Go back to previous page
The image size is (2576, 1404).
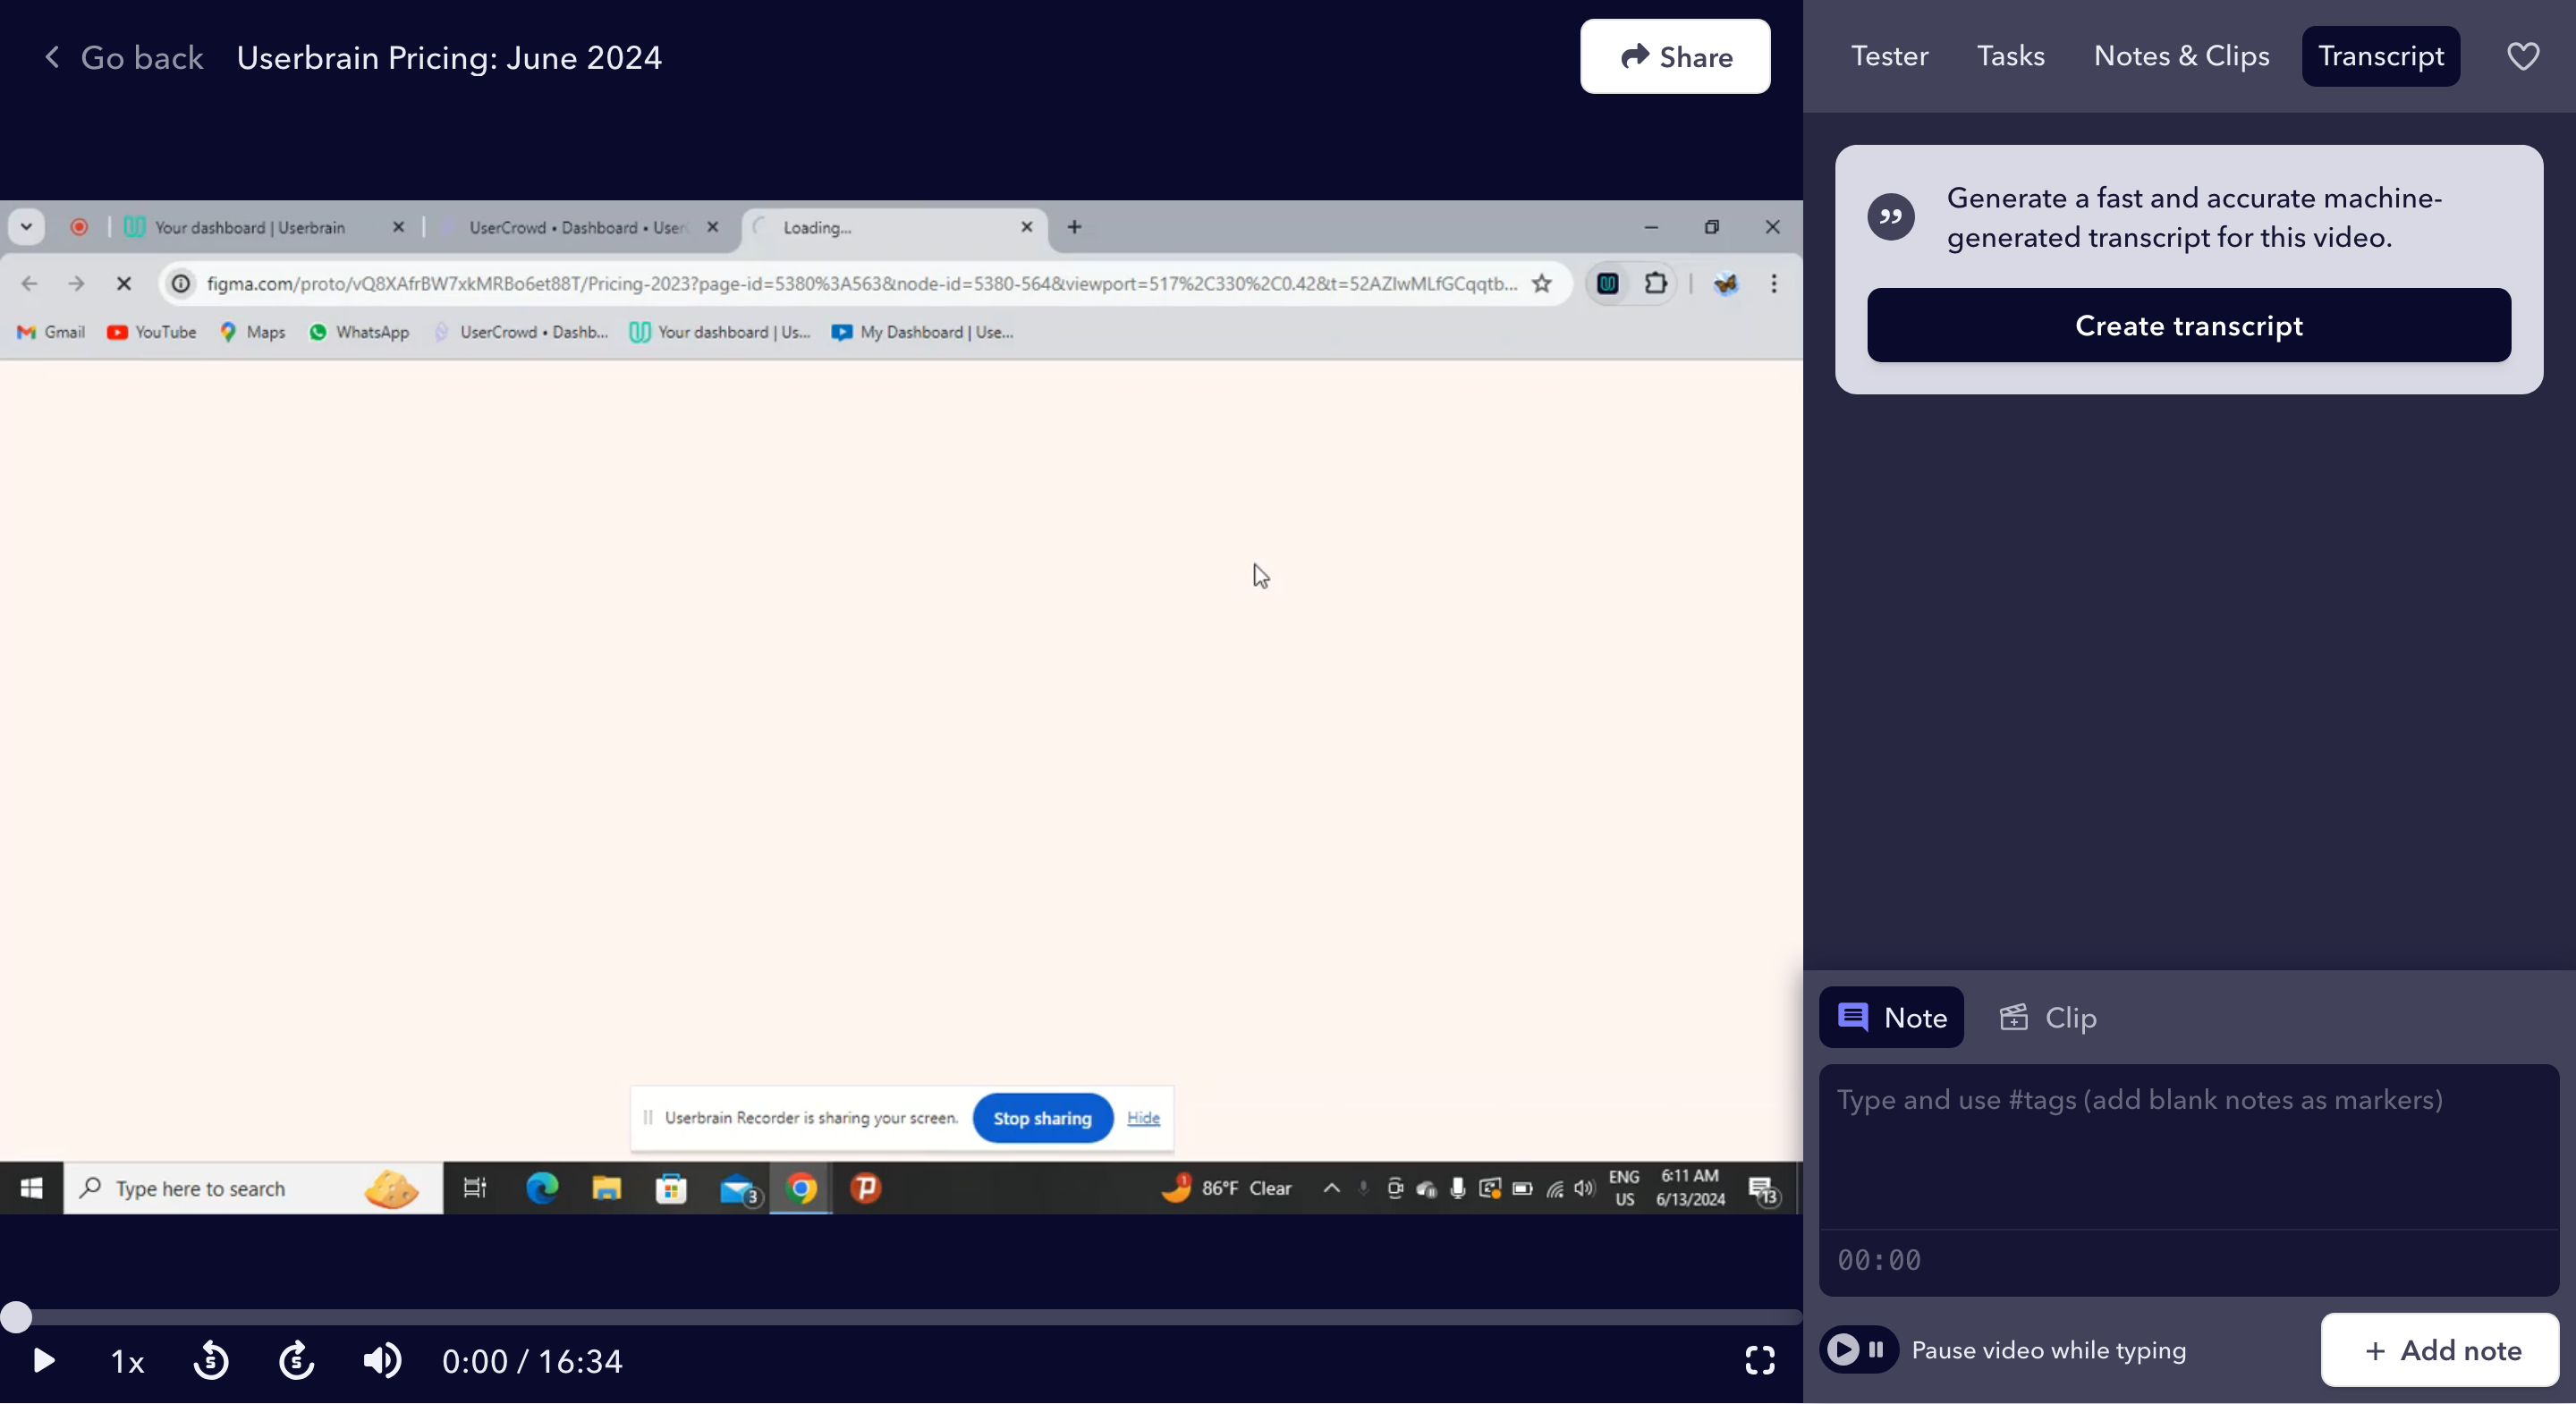point(124,58)
